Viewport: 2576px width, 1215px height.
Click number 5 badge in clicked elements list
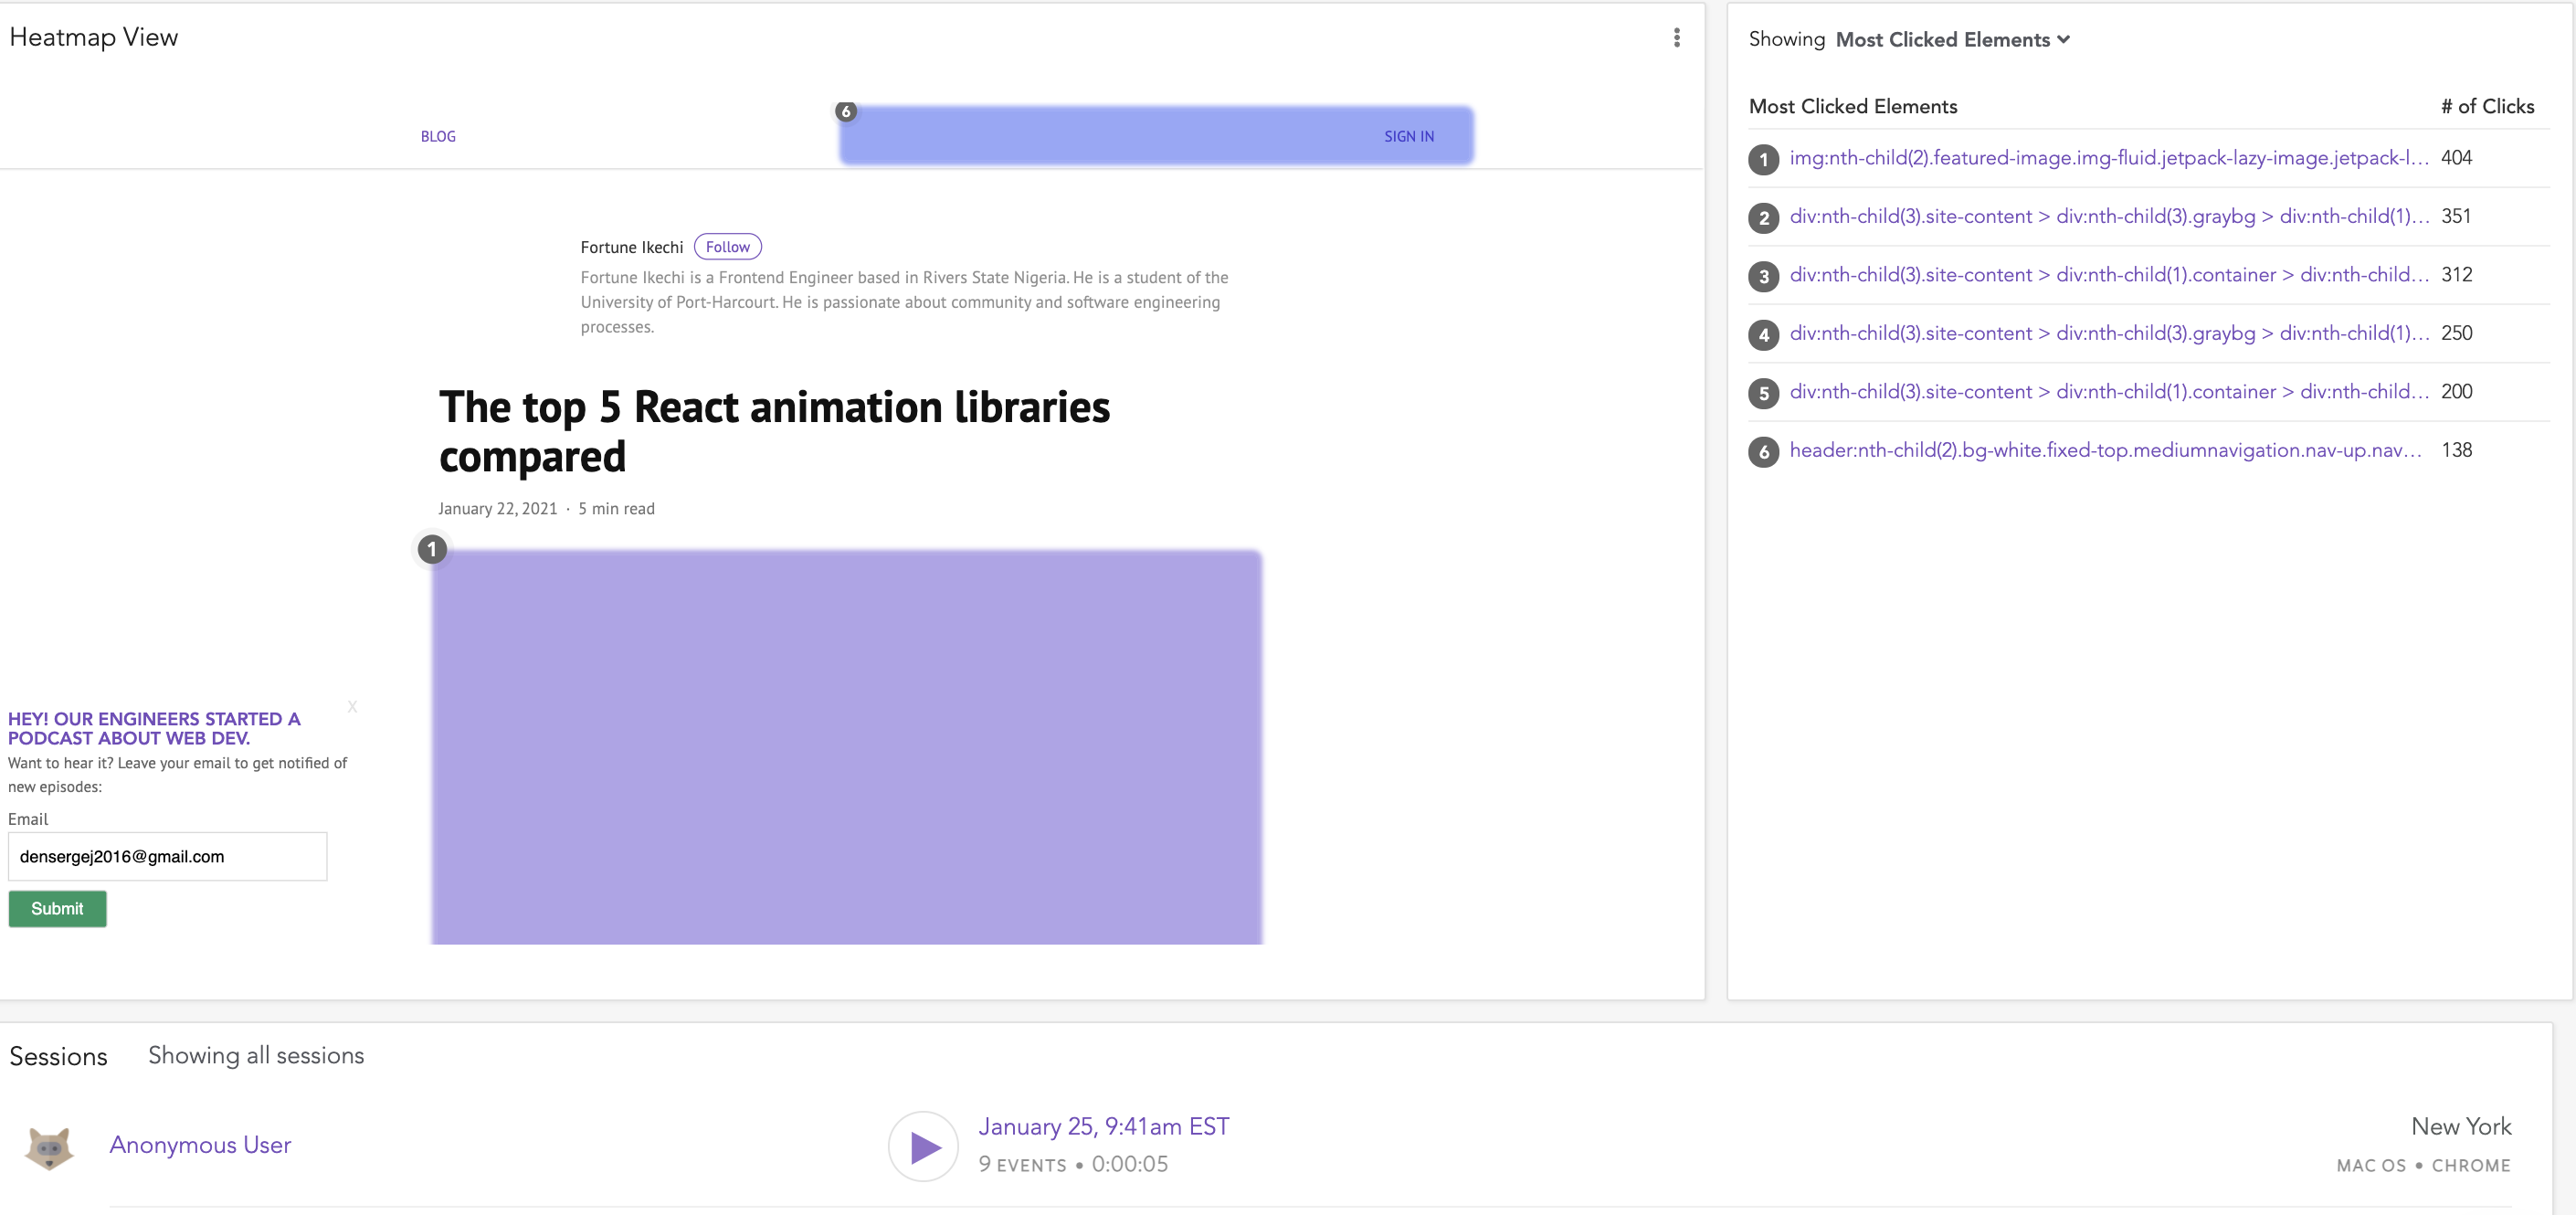[1763, 393]
